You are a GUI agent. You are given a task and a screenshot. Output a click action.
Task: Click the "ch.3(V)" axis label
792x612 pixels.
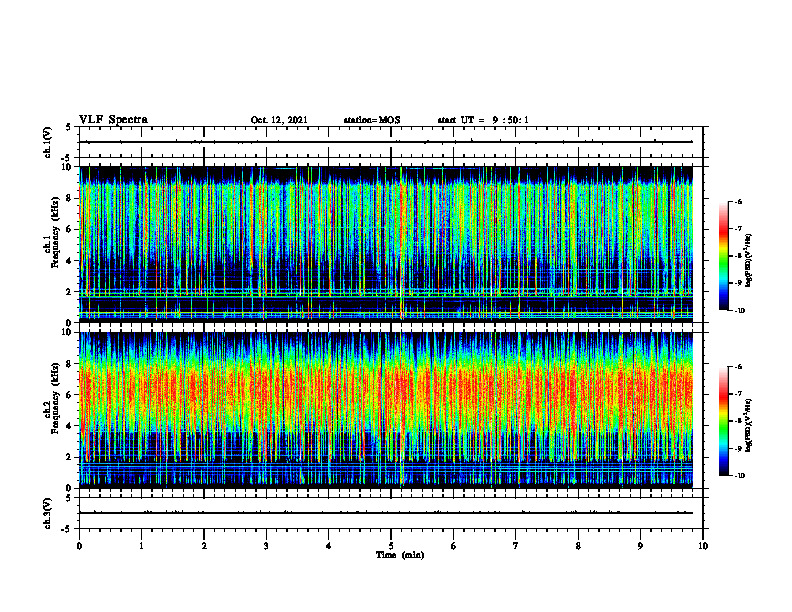[47, 513]
